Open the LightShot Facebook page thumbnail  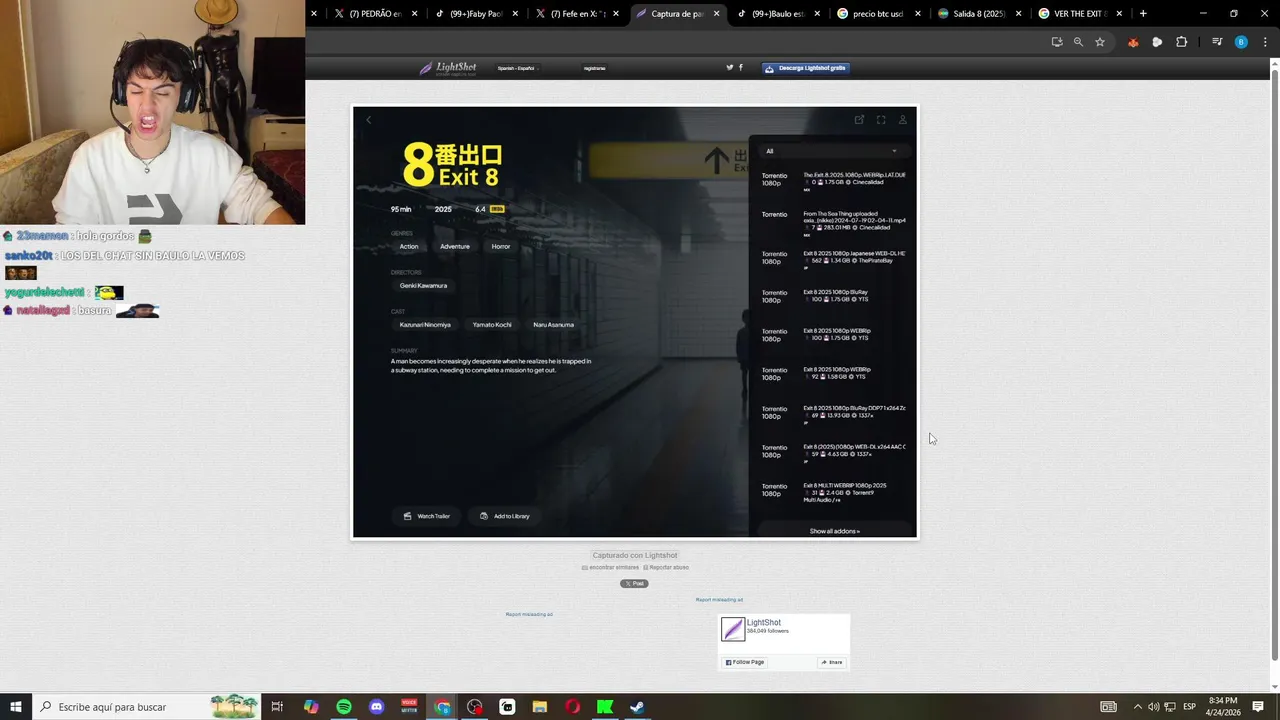click(x=733, y=629)
